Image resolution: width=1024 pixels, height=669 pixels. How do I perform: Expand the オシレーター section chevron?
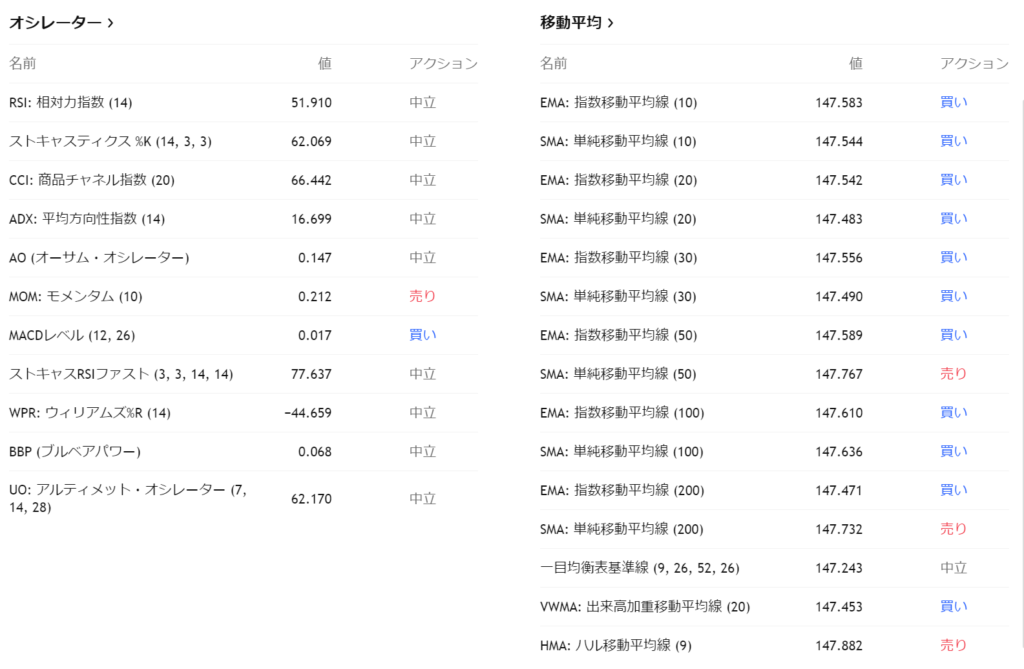(x=110, y=22)
